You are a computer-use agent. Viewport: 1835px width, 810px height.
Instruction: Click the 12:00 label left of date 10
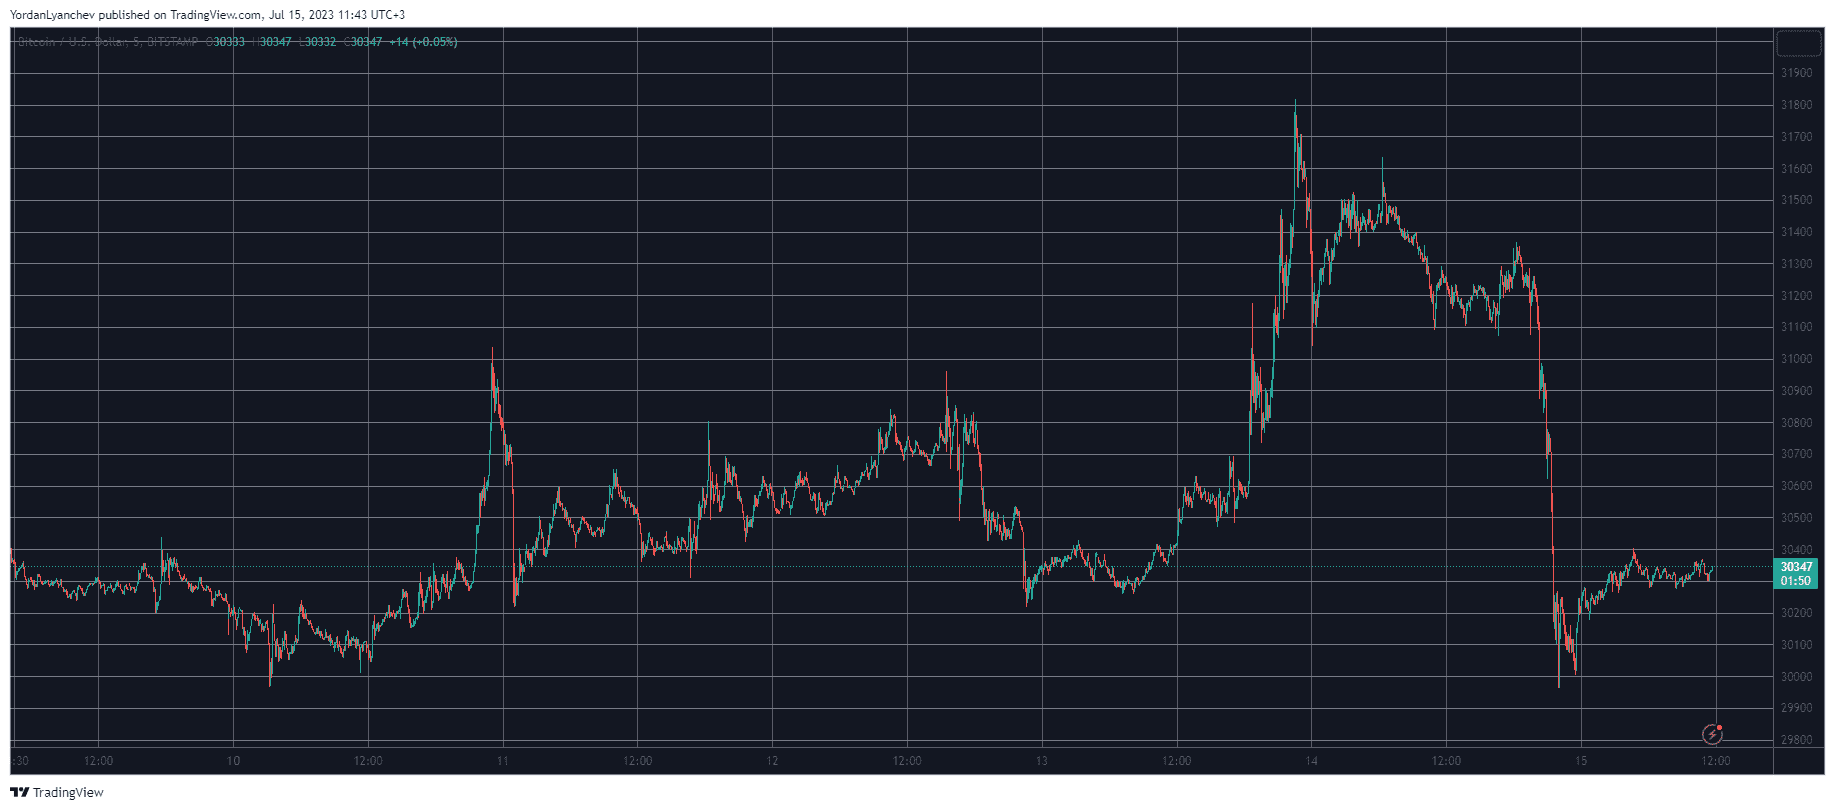click(x=98, y=761)
